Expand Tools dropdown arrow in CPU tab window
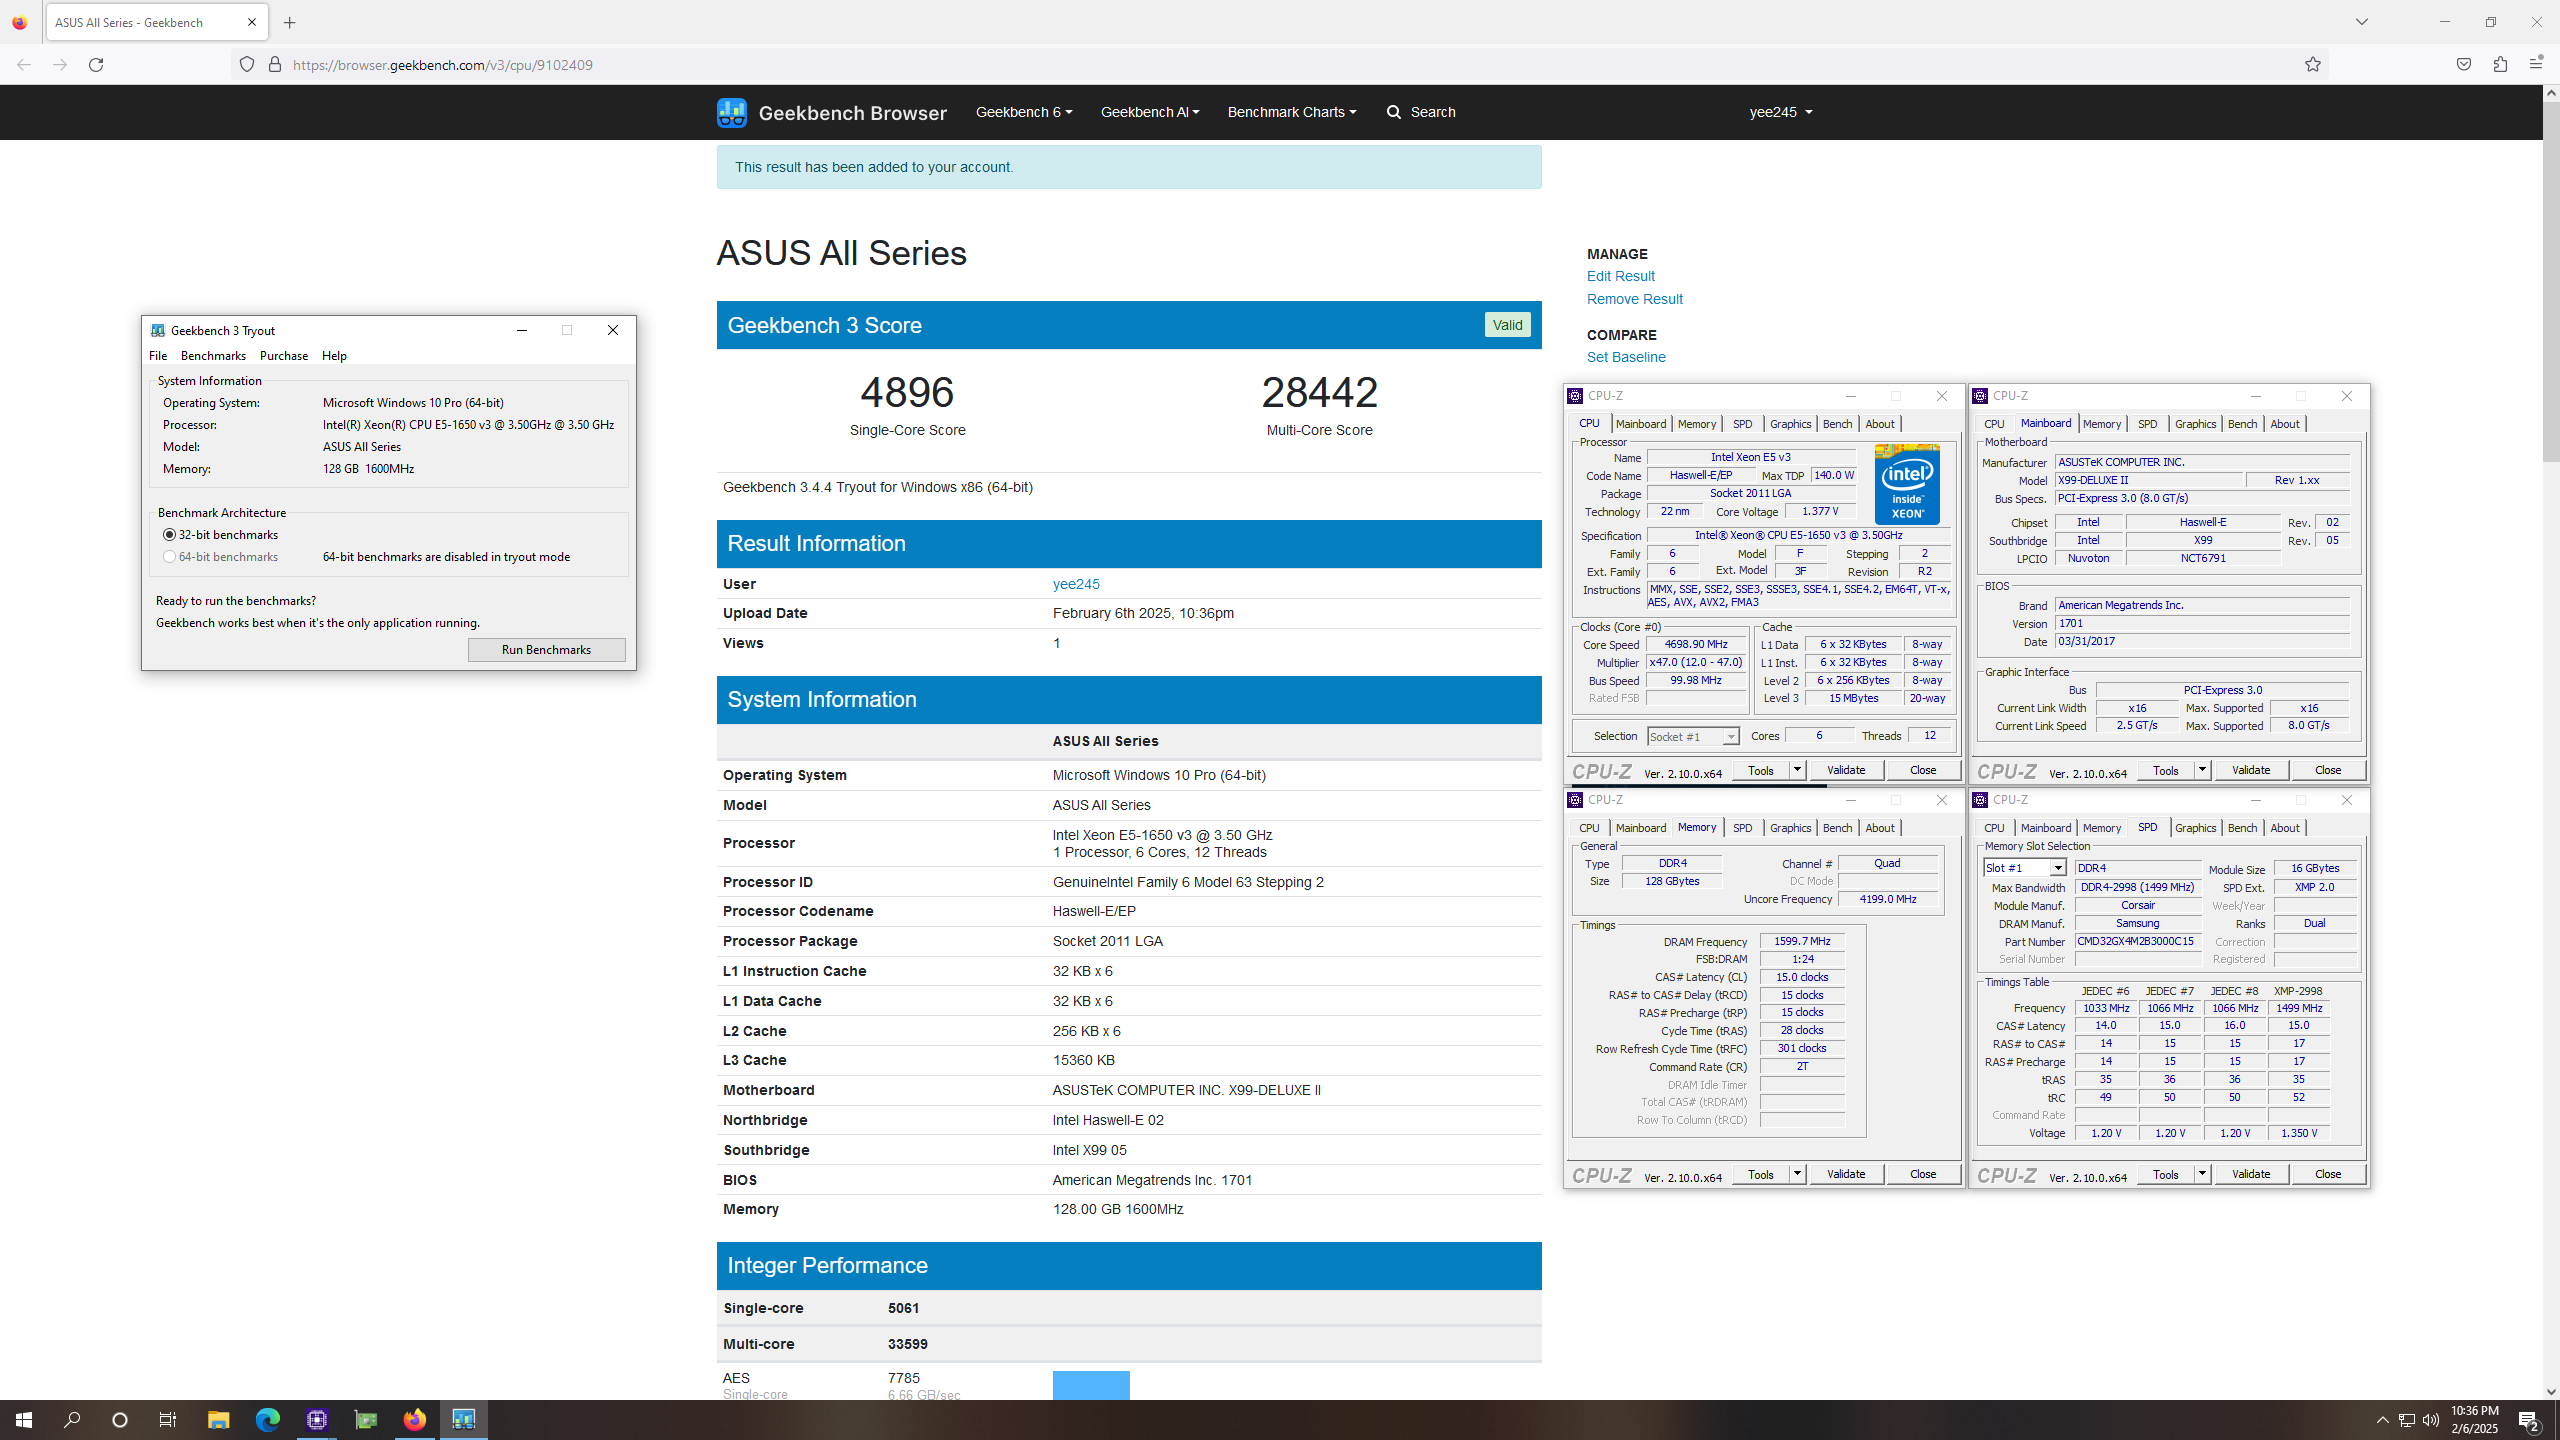The image size is (2560, 1440). tap(1797, 770)
